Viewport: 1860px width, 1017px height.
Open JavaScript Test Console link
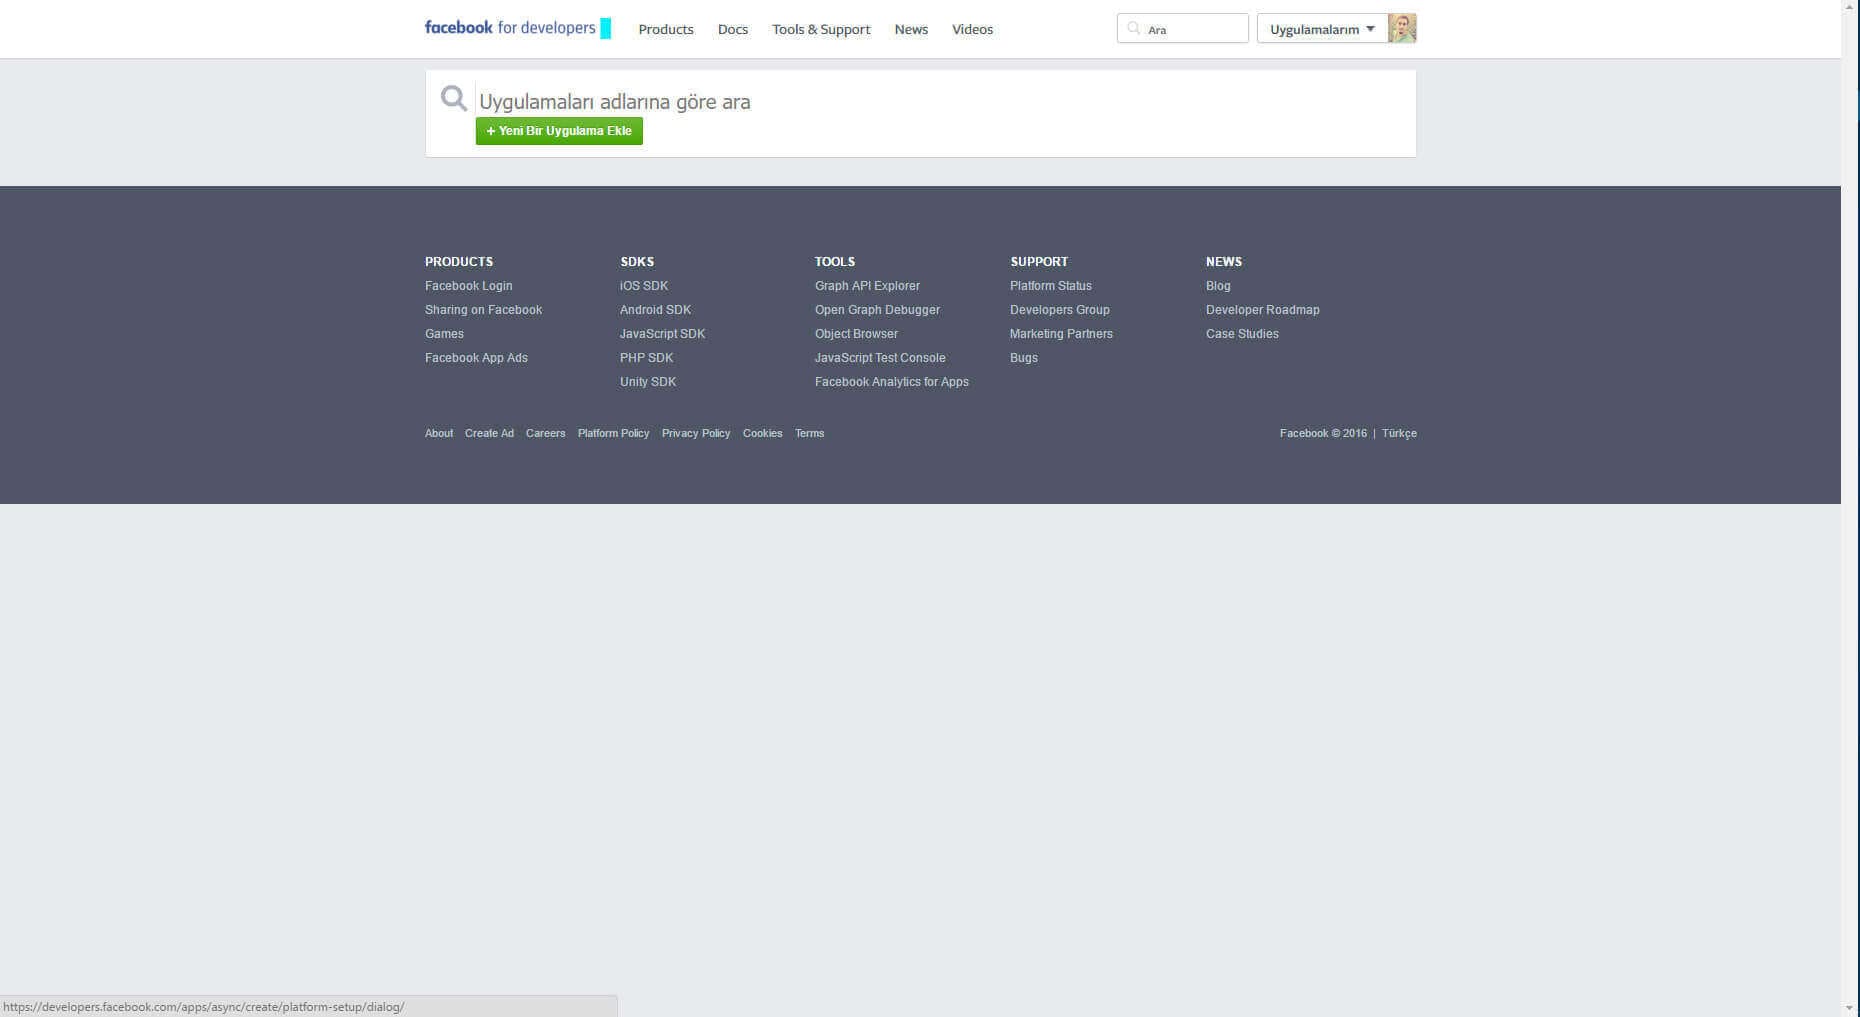(880, 358)
